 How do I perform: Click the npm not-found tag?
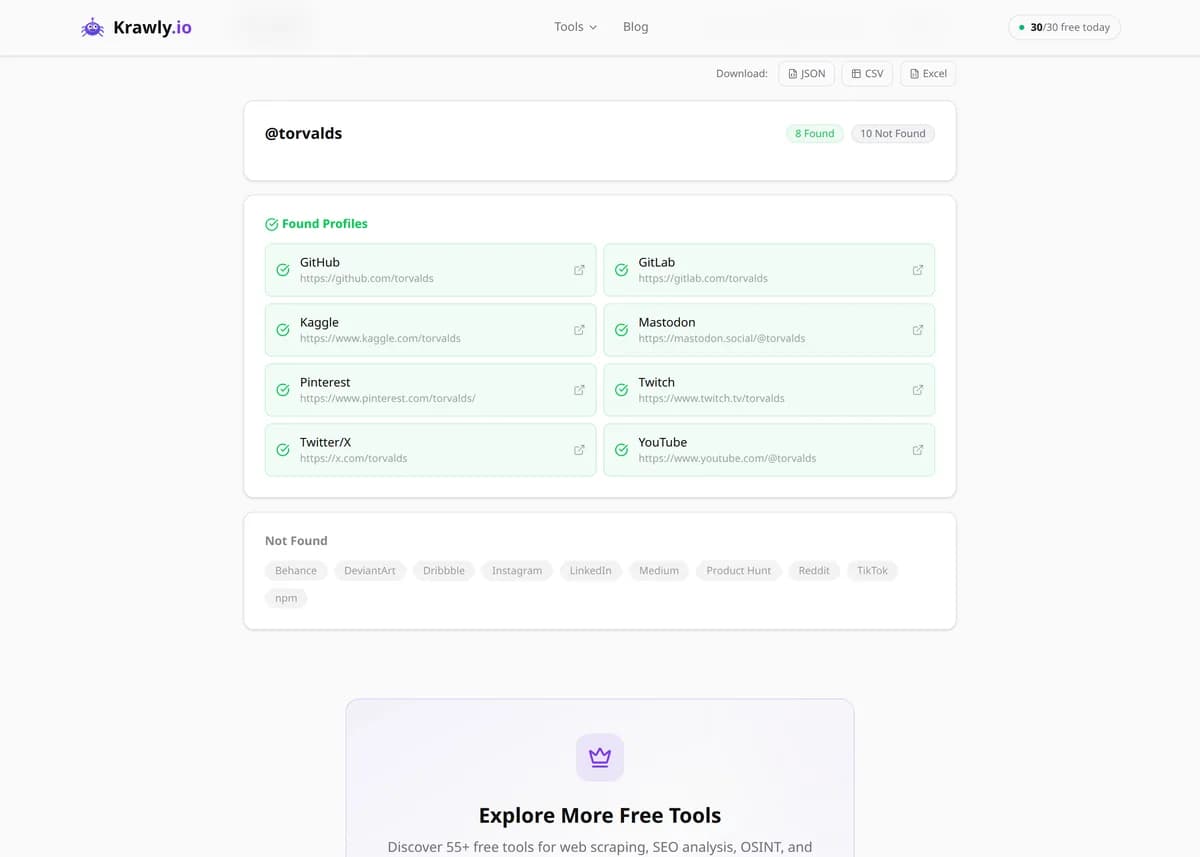(286, 598)
